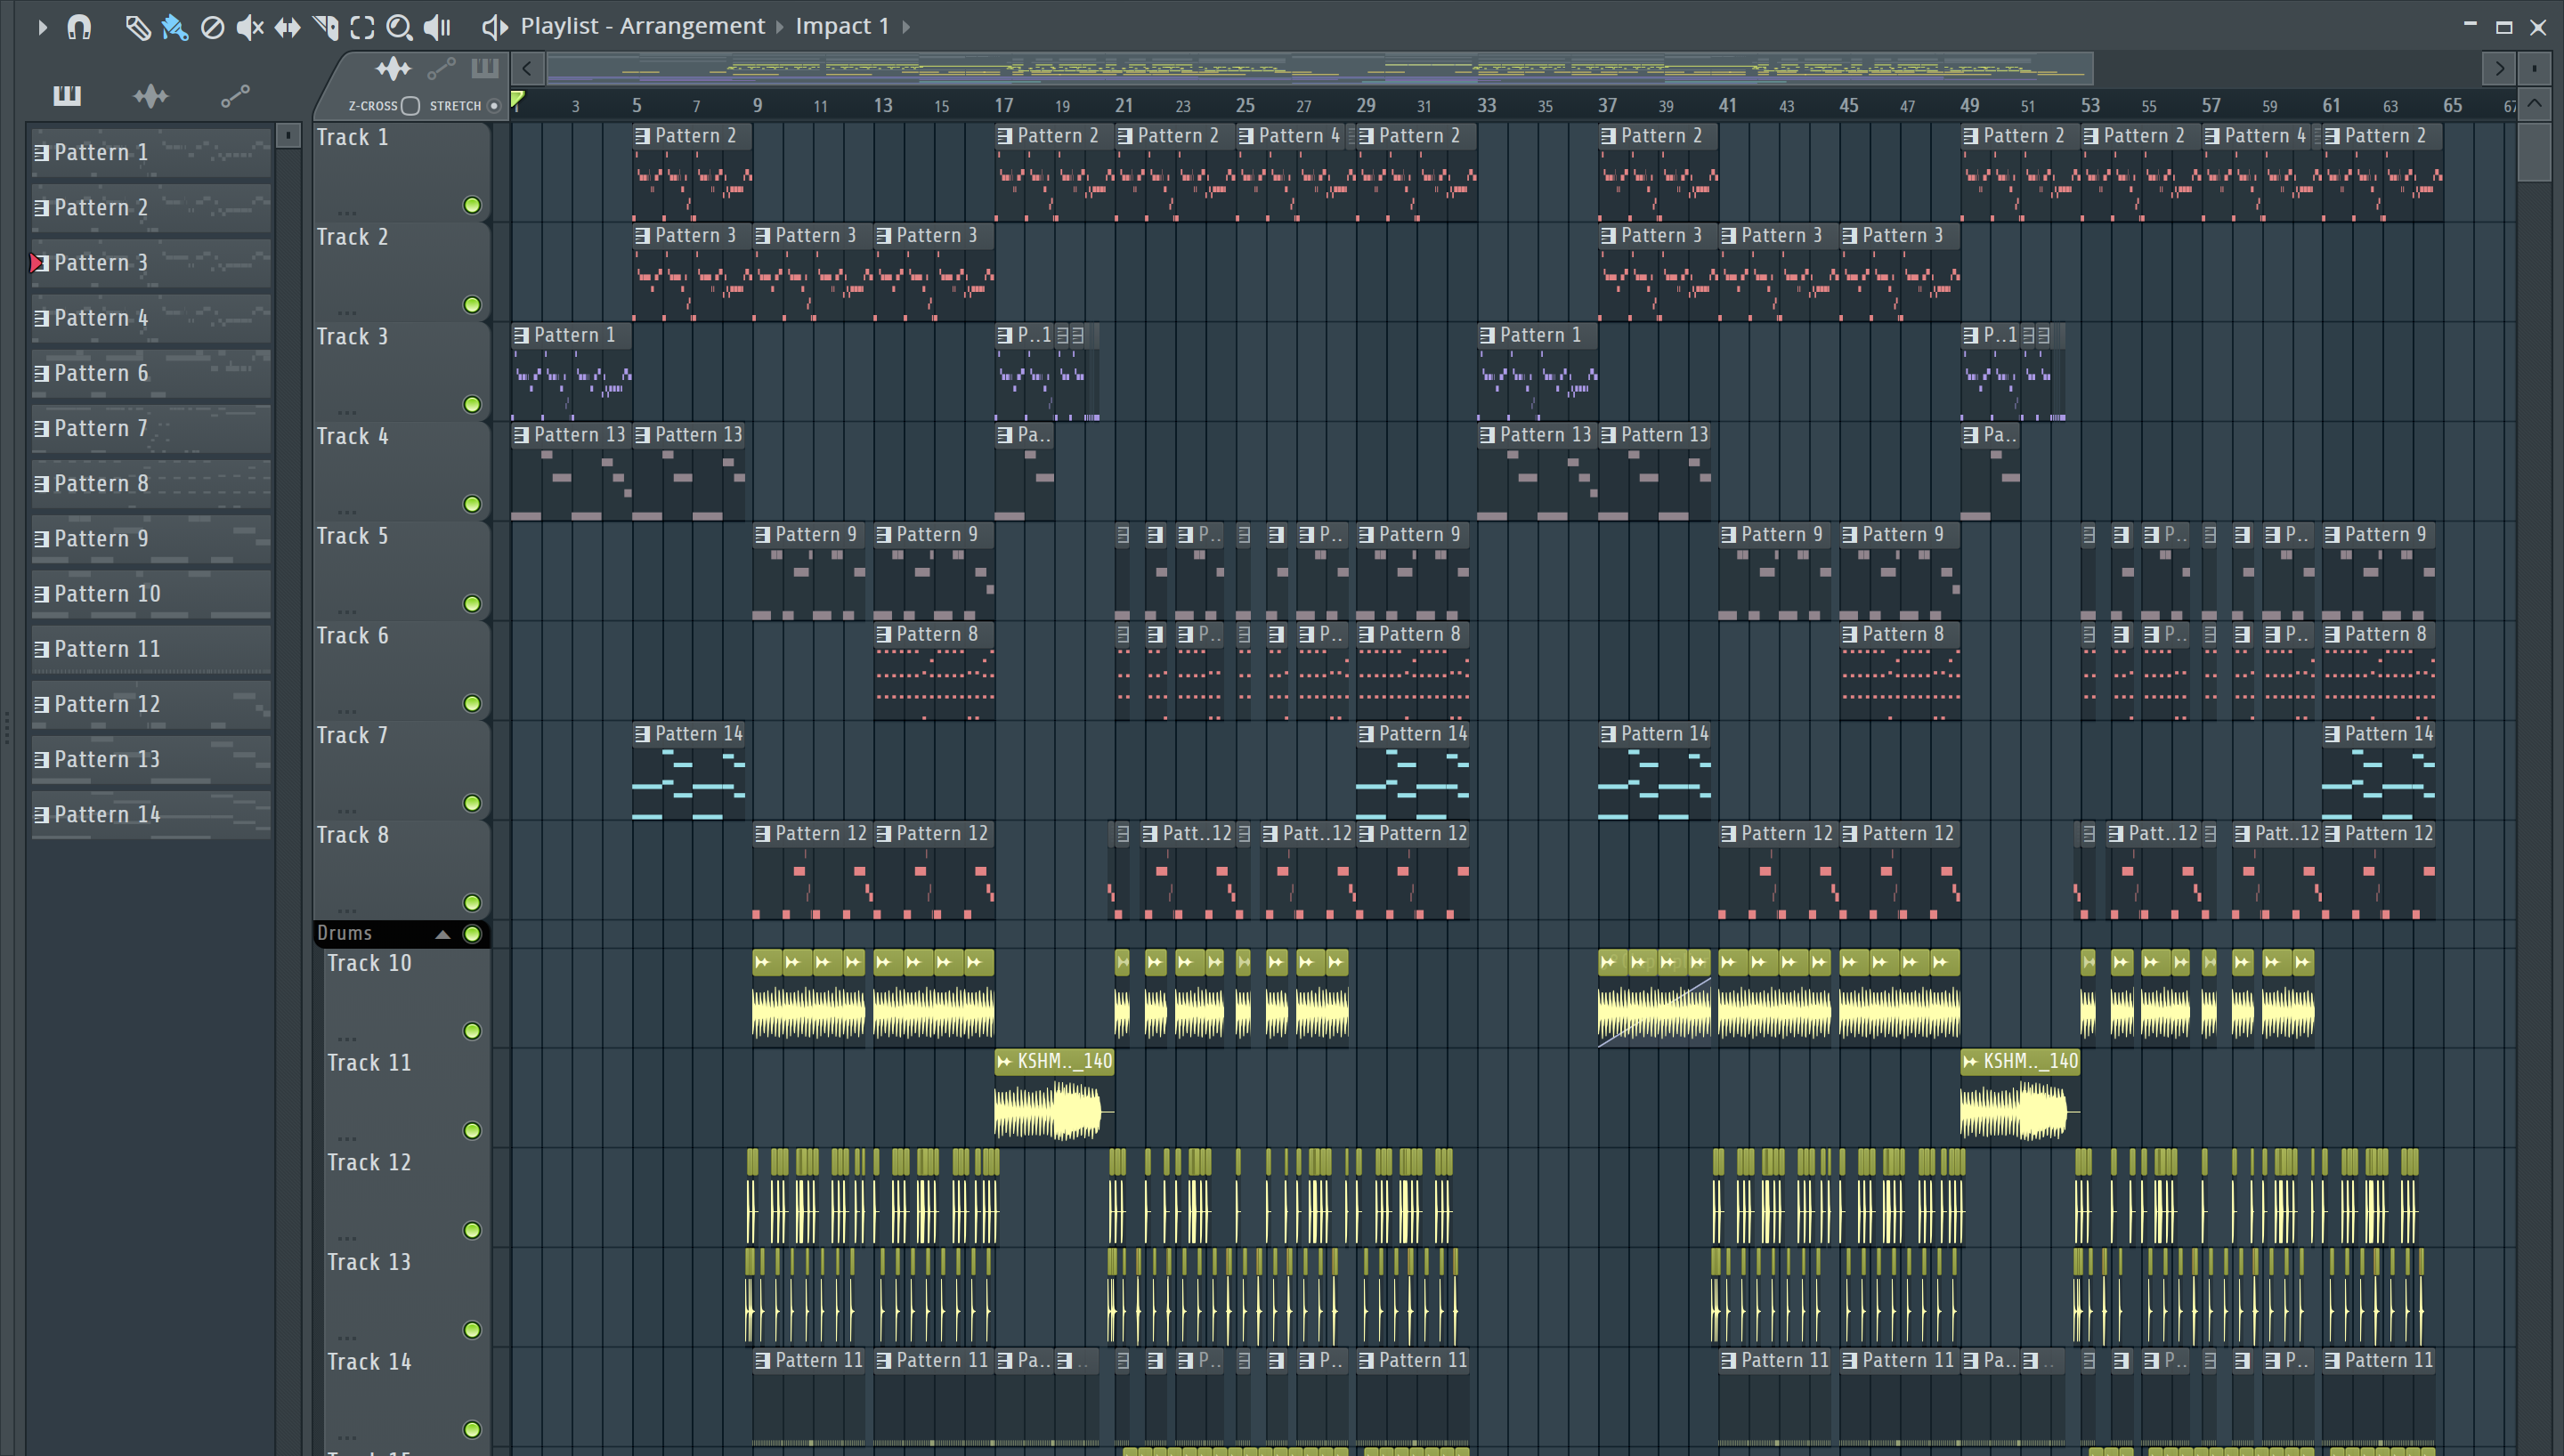
Task: Focus audio clips in playlist header
Action: tap(393, 69)
